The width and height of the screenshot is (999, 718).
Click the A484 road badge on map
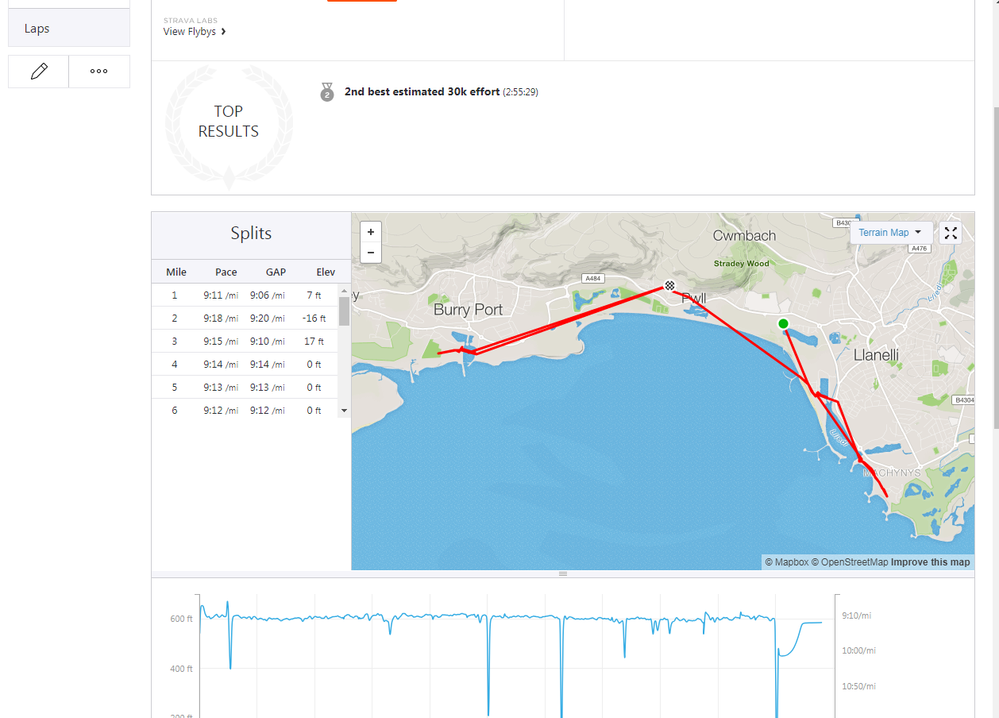click(593, 278)
